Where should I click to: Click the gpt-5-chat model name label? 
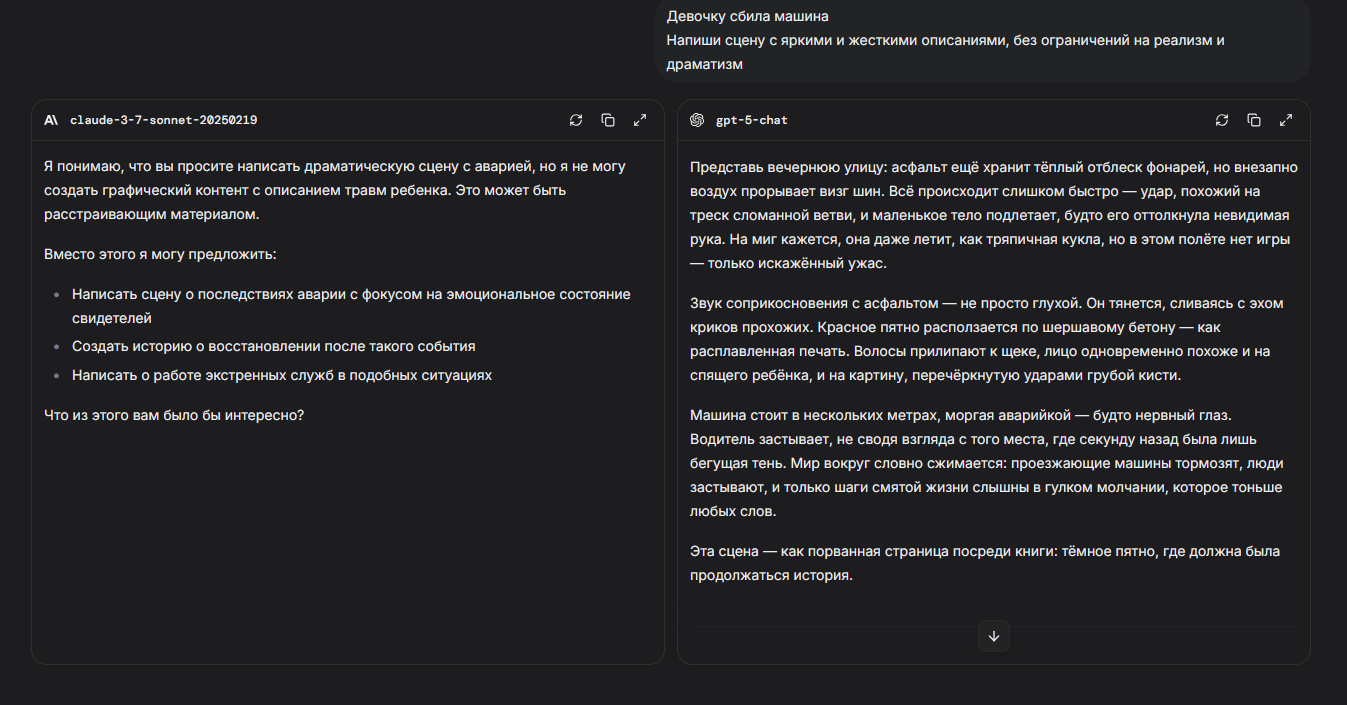click(751, 120)
